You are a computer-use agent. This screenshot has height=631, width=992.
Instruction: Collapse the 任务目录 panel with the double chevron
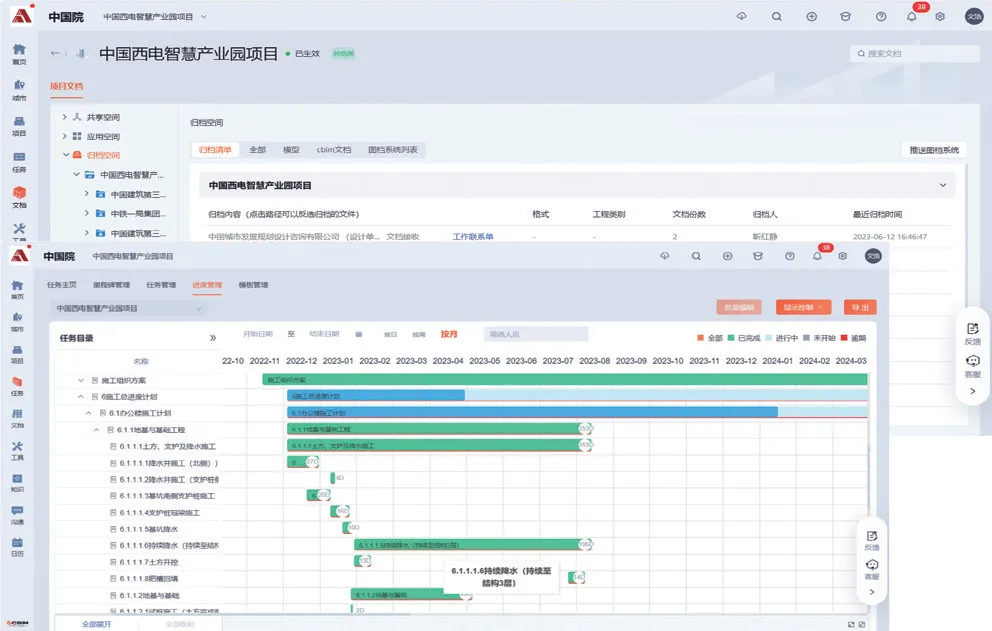(x=213, y=338)
